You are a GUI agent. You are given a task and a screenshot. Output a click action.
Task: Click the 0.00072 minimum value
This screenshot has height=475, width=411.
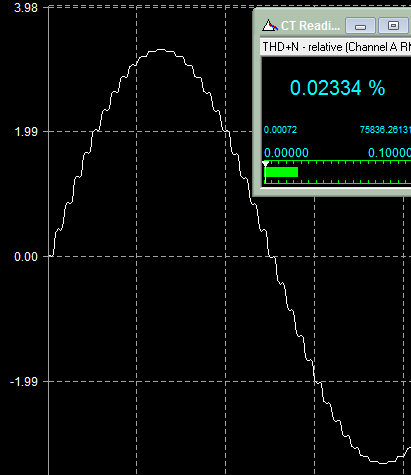(280, 130)
